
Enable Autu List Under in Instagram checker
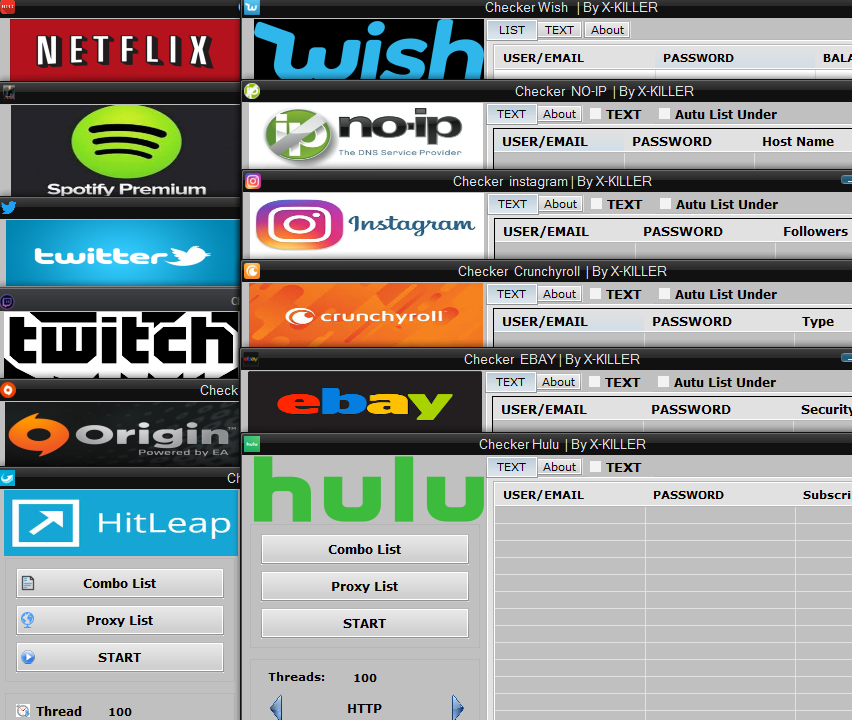coord(665,204)
